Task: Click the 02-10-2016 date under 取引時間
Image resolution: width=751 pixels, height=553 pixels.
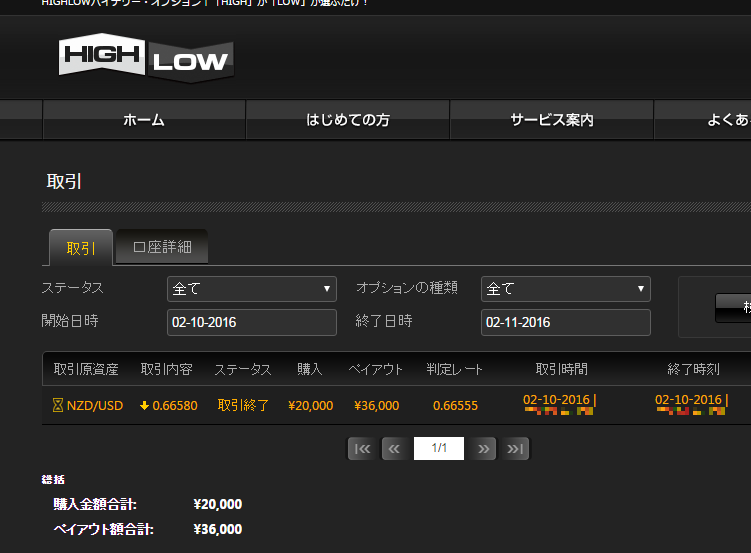Action: click(556, 399)
